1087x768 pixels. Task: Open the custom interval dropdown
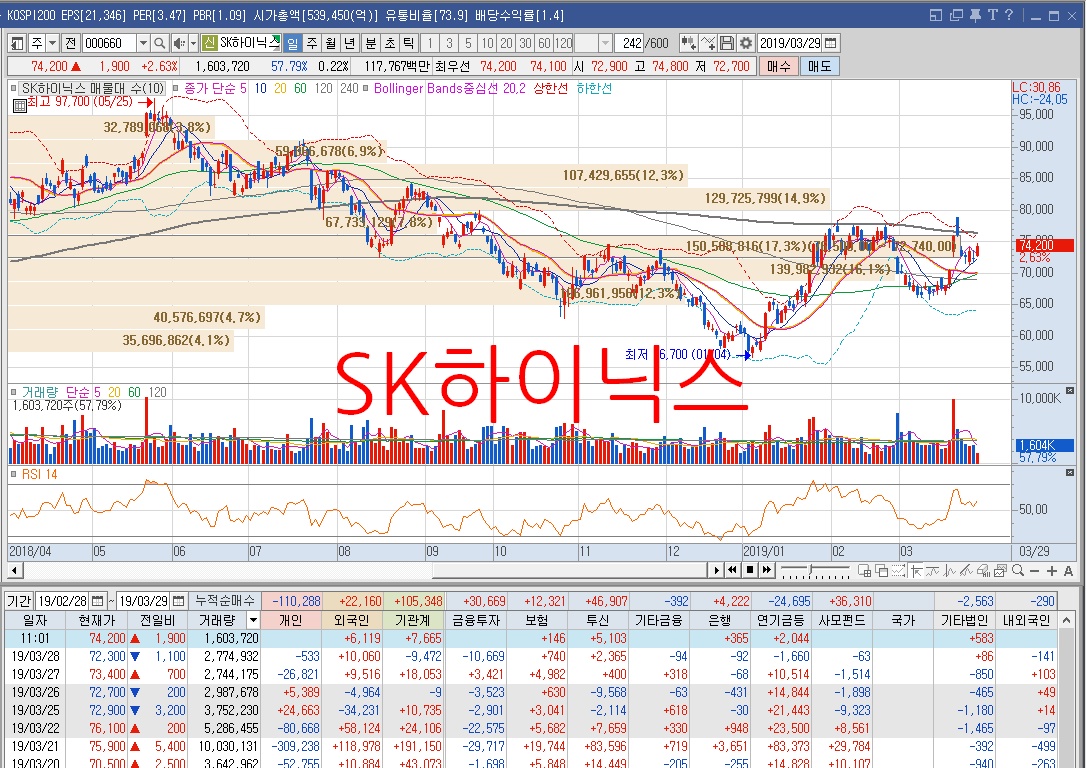tap(605, 43)
